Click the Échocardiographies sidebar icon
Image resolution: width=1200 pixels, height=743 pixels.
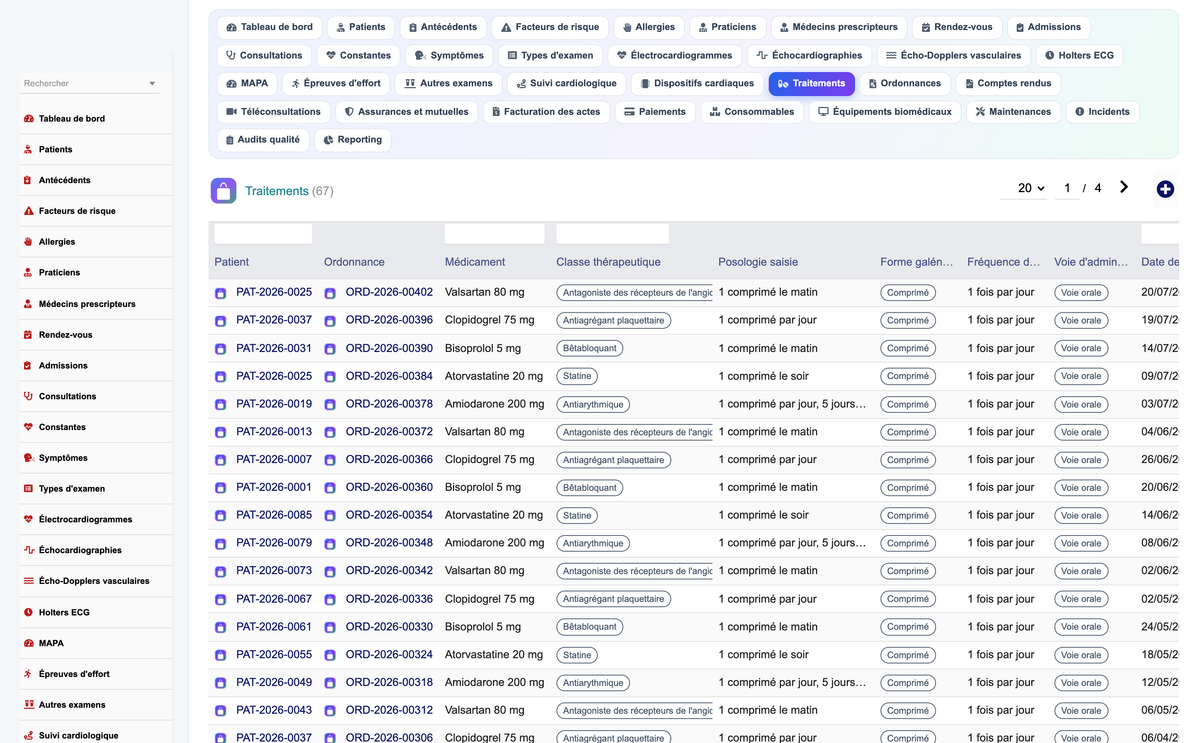(28, 550)
